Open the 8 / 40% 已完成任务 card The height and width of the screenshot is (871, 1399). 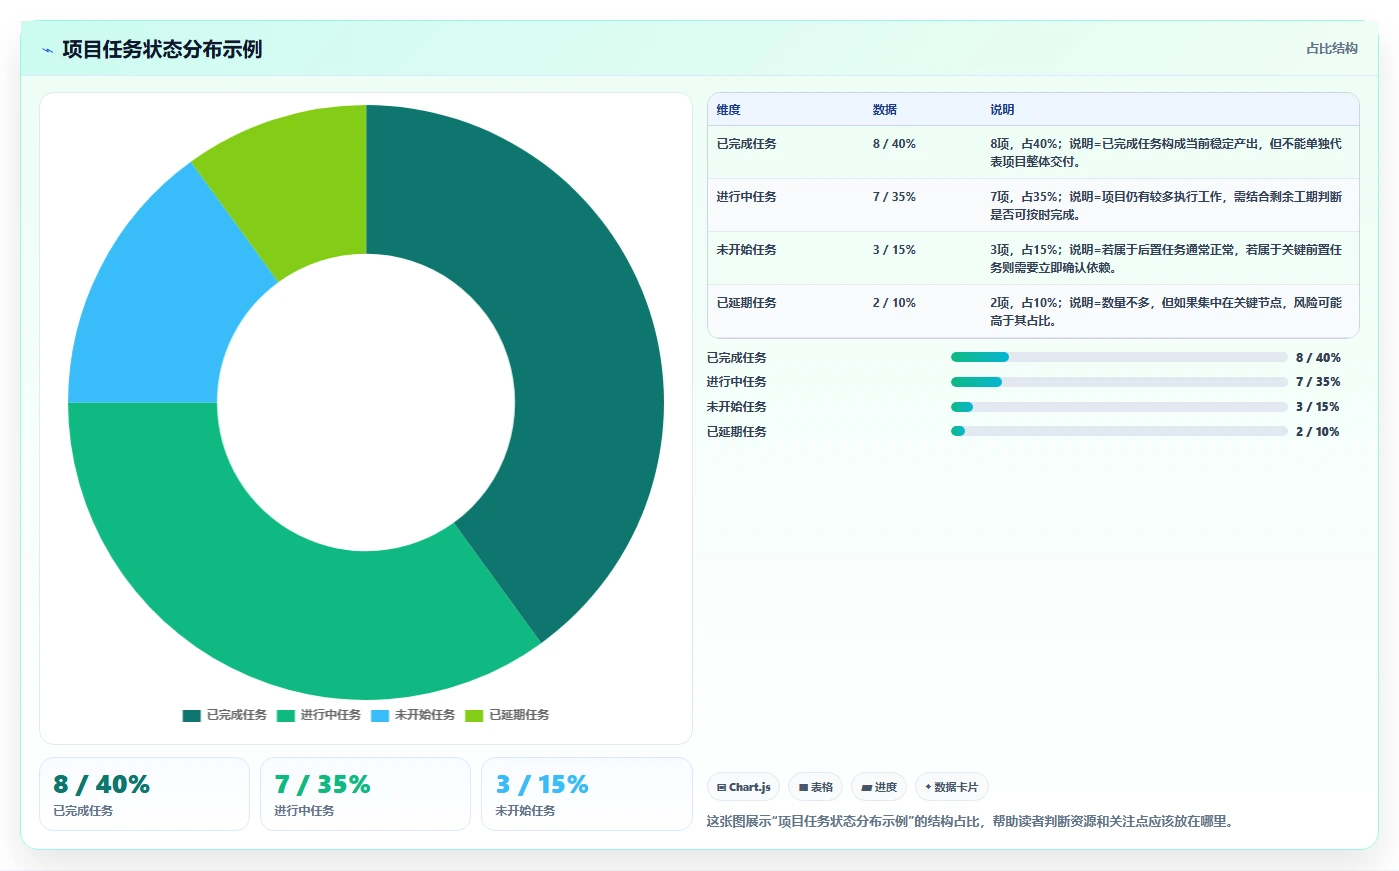tap(144, 794)
